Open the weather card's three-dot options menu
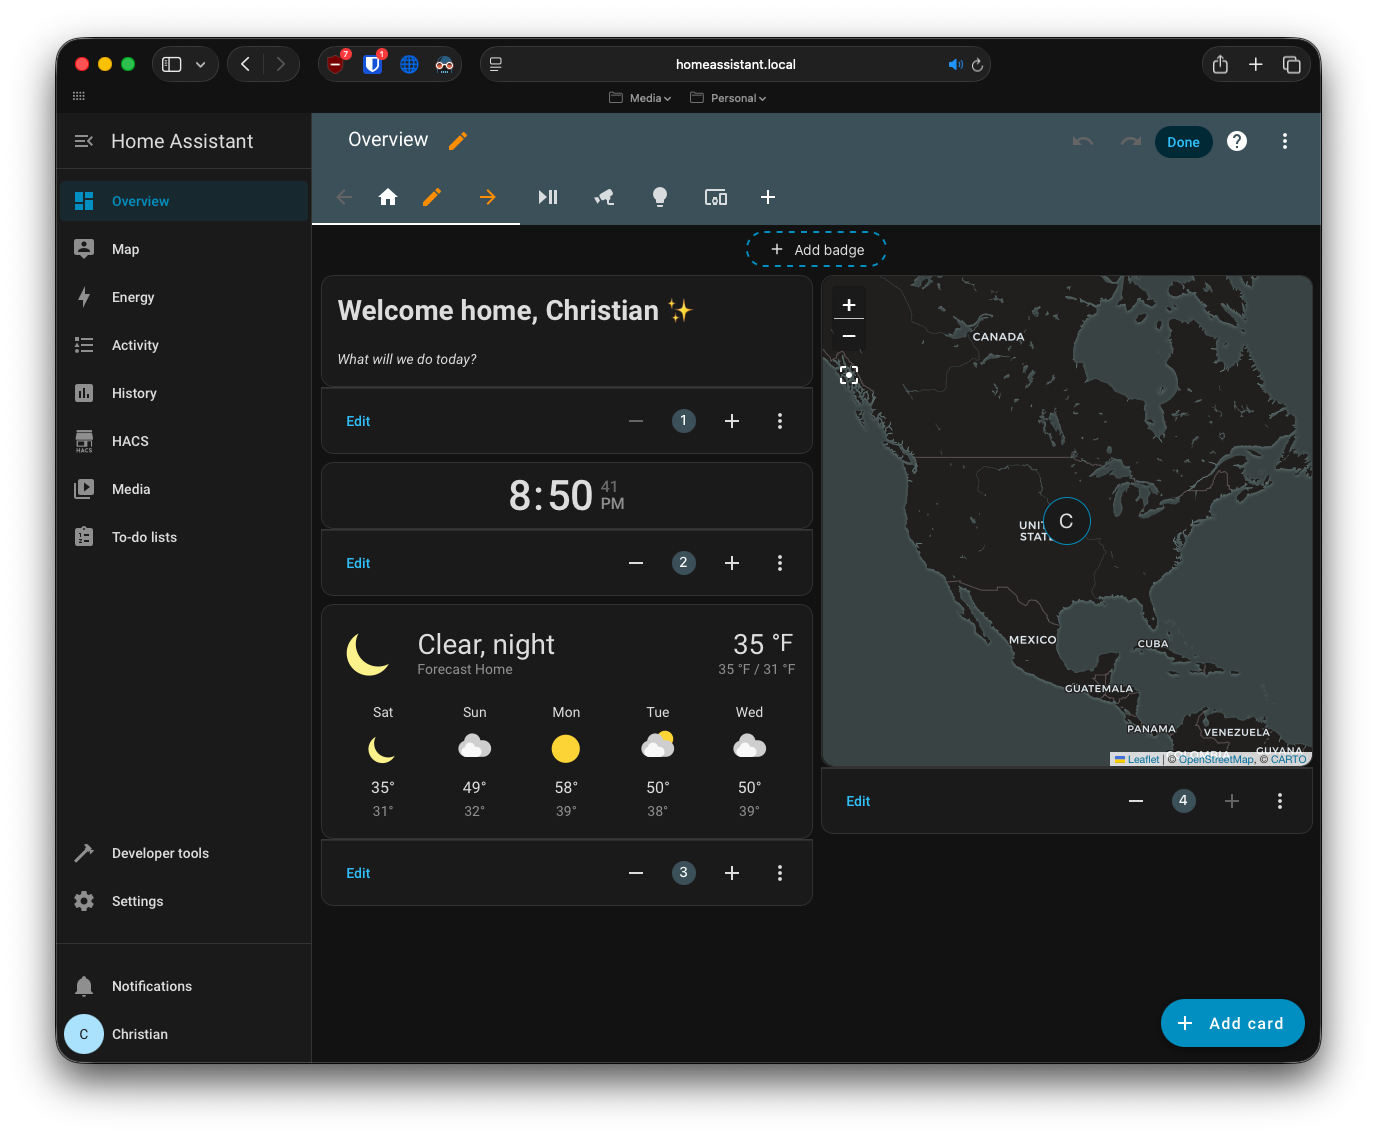This screenshot has height=1137, width=1377. pos(780,873)
